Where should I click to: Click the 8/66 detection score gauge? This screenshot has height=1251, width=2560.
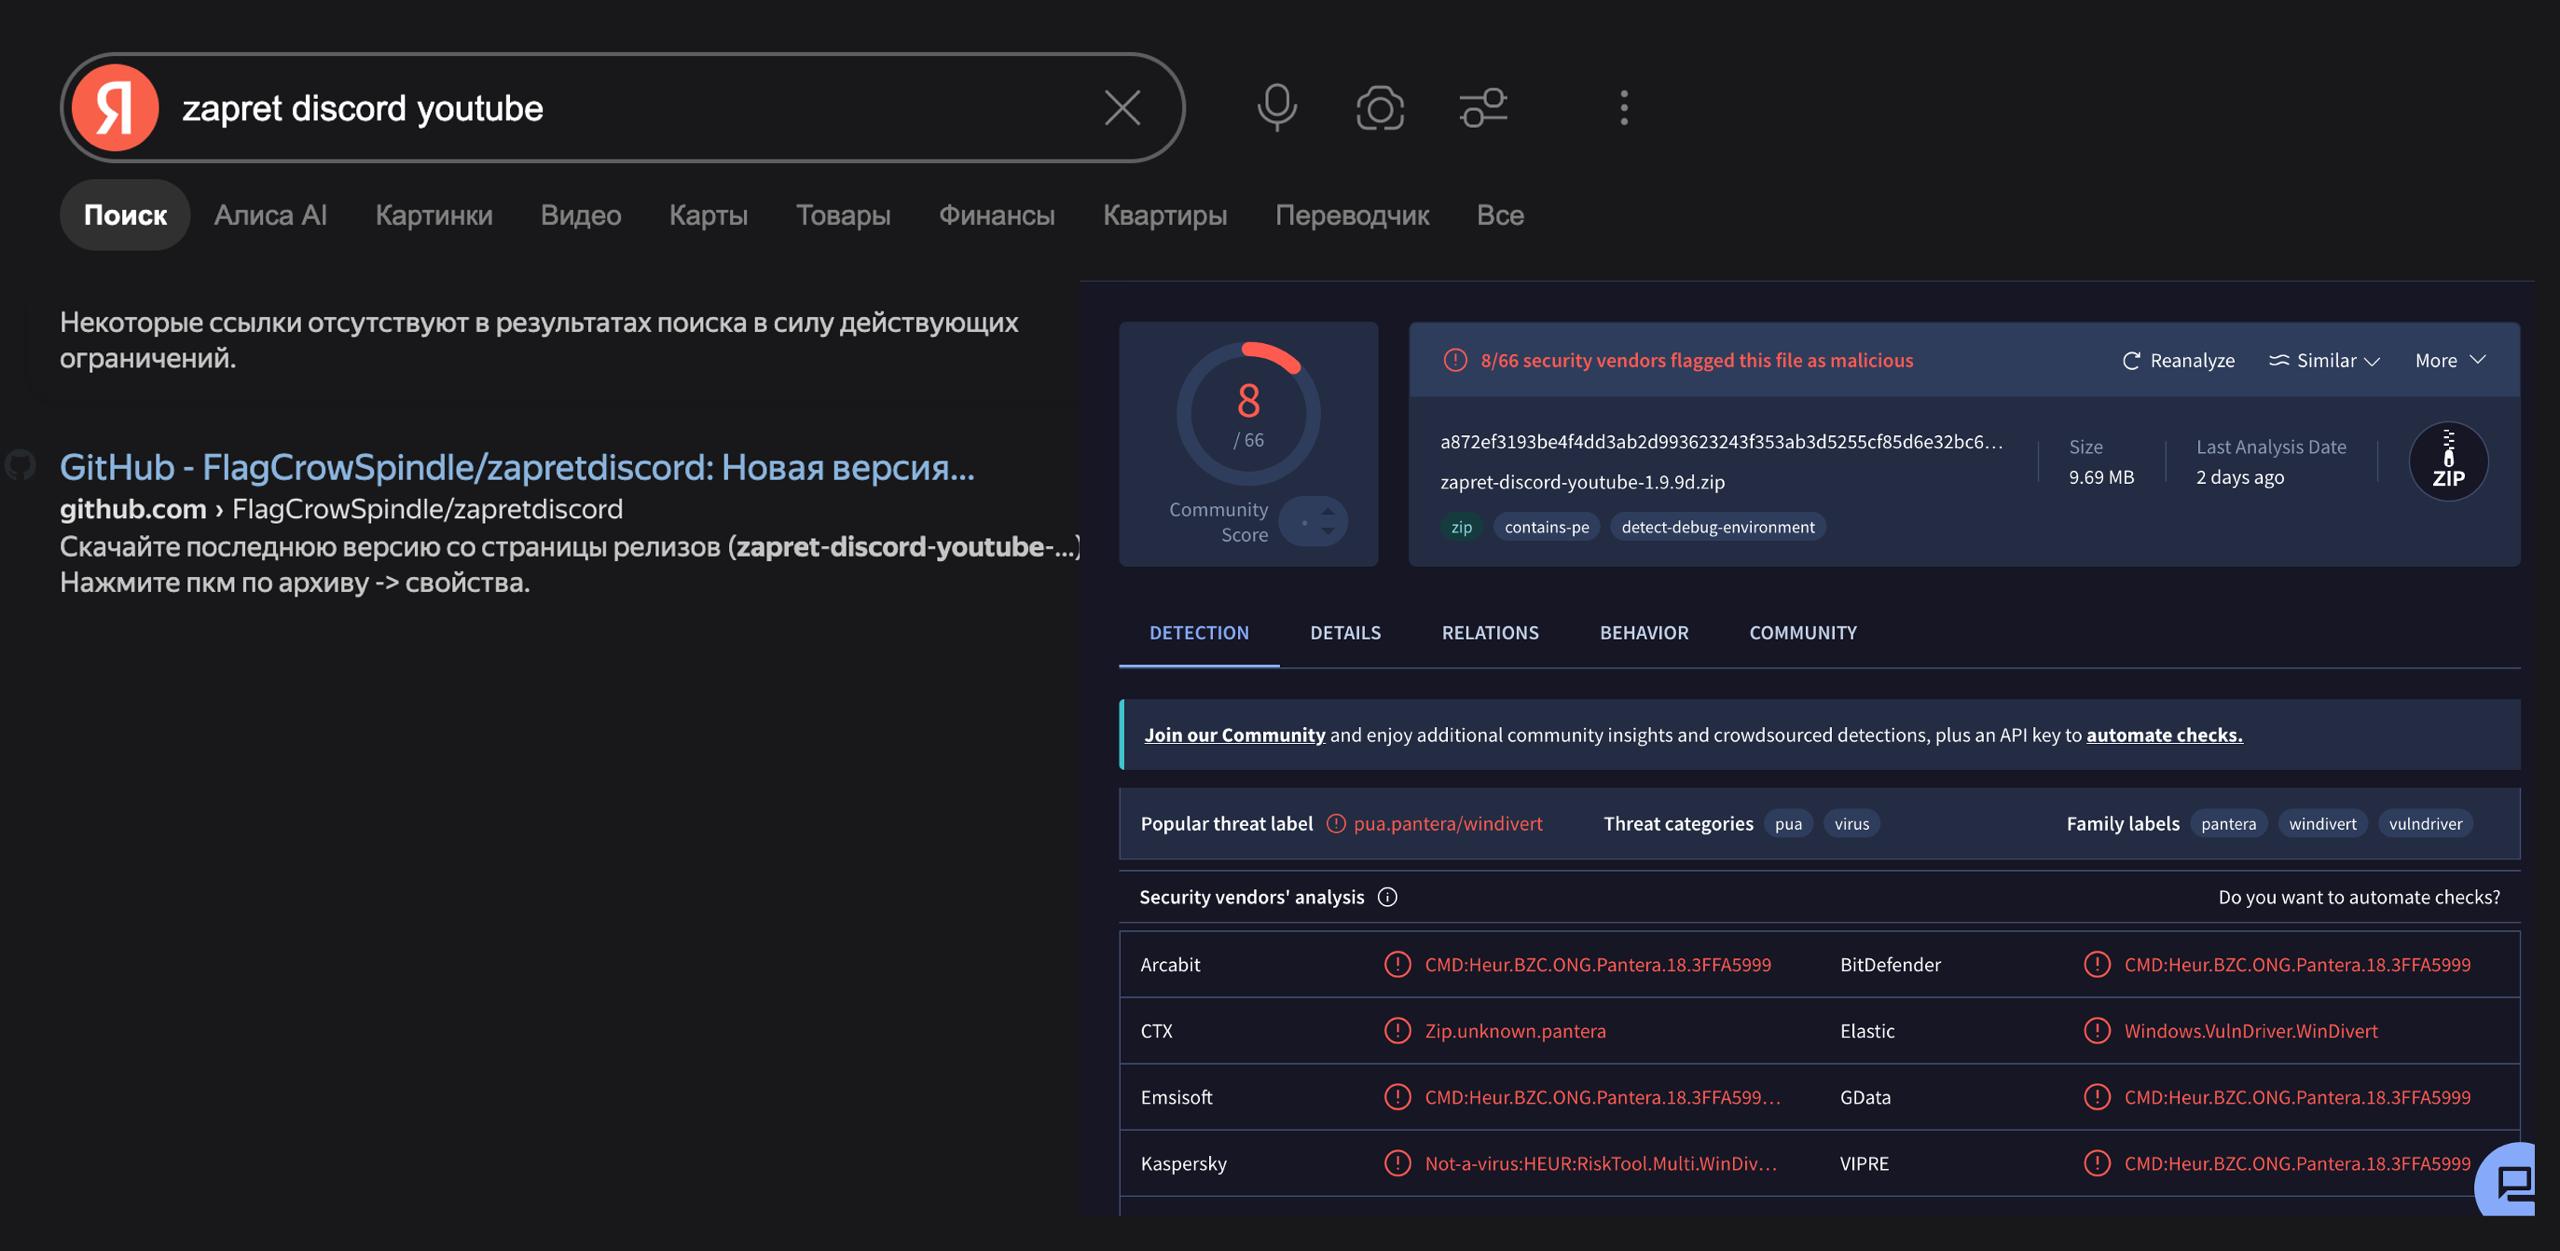(x=1248, y=414)
